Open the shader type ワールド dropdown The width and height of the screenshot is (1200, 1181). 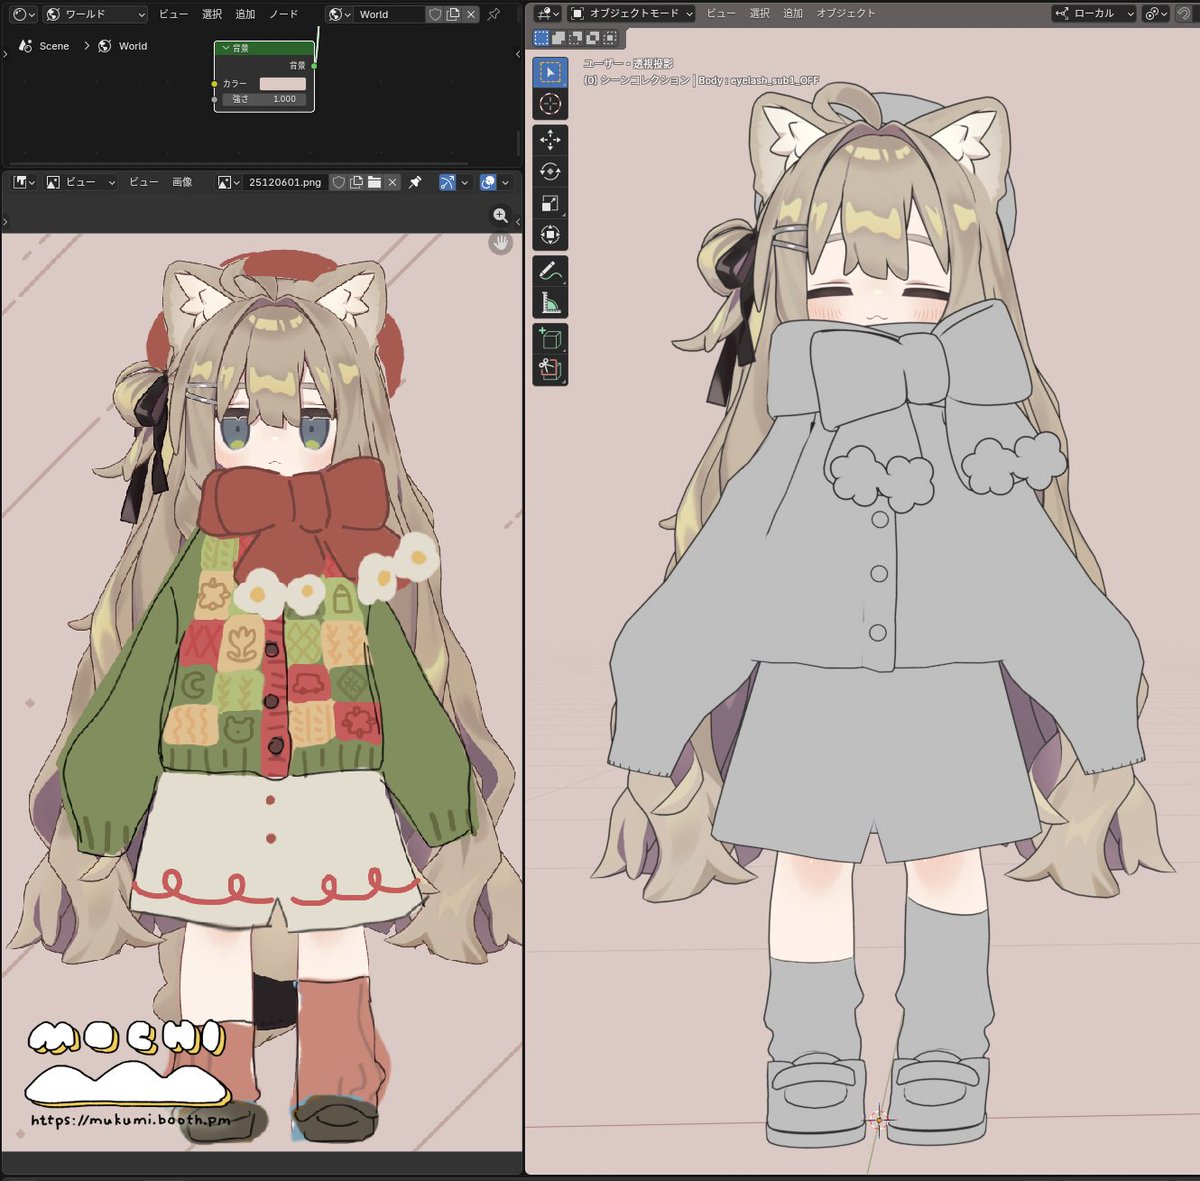pyautogui.click(x=96, y=14)
